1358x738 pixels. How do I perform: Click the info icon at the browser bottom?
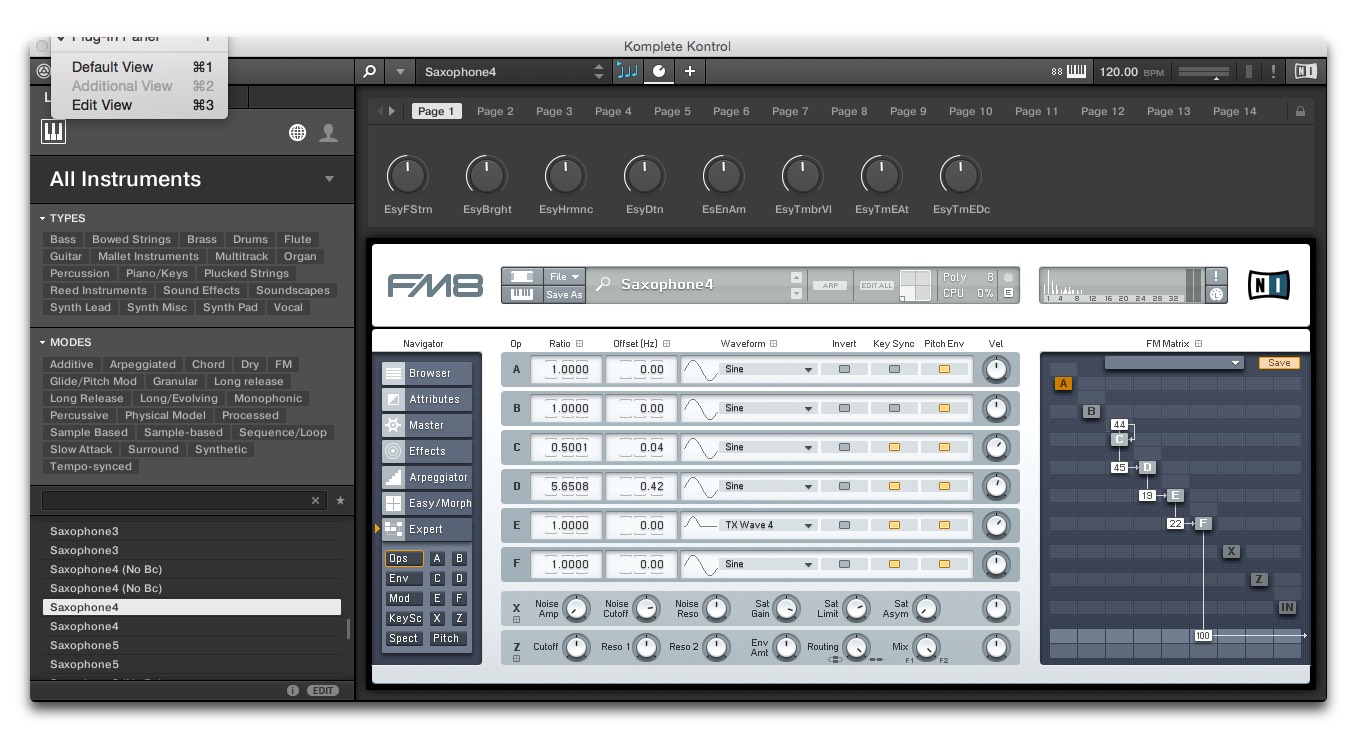[293, 690]
